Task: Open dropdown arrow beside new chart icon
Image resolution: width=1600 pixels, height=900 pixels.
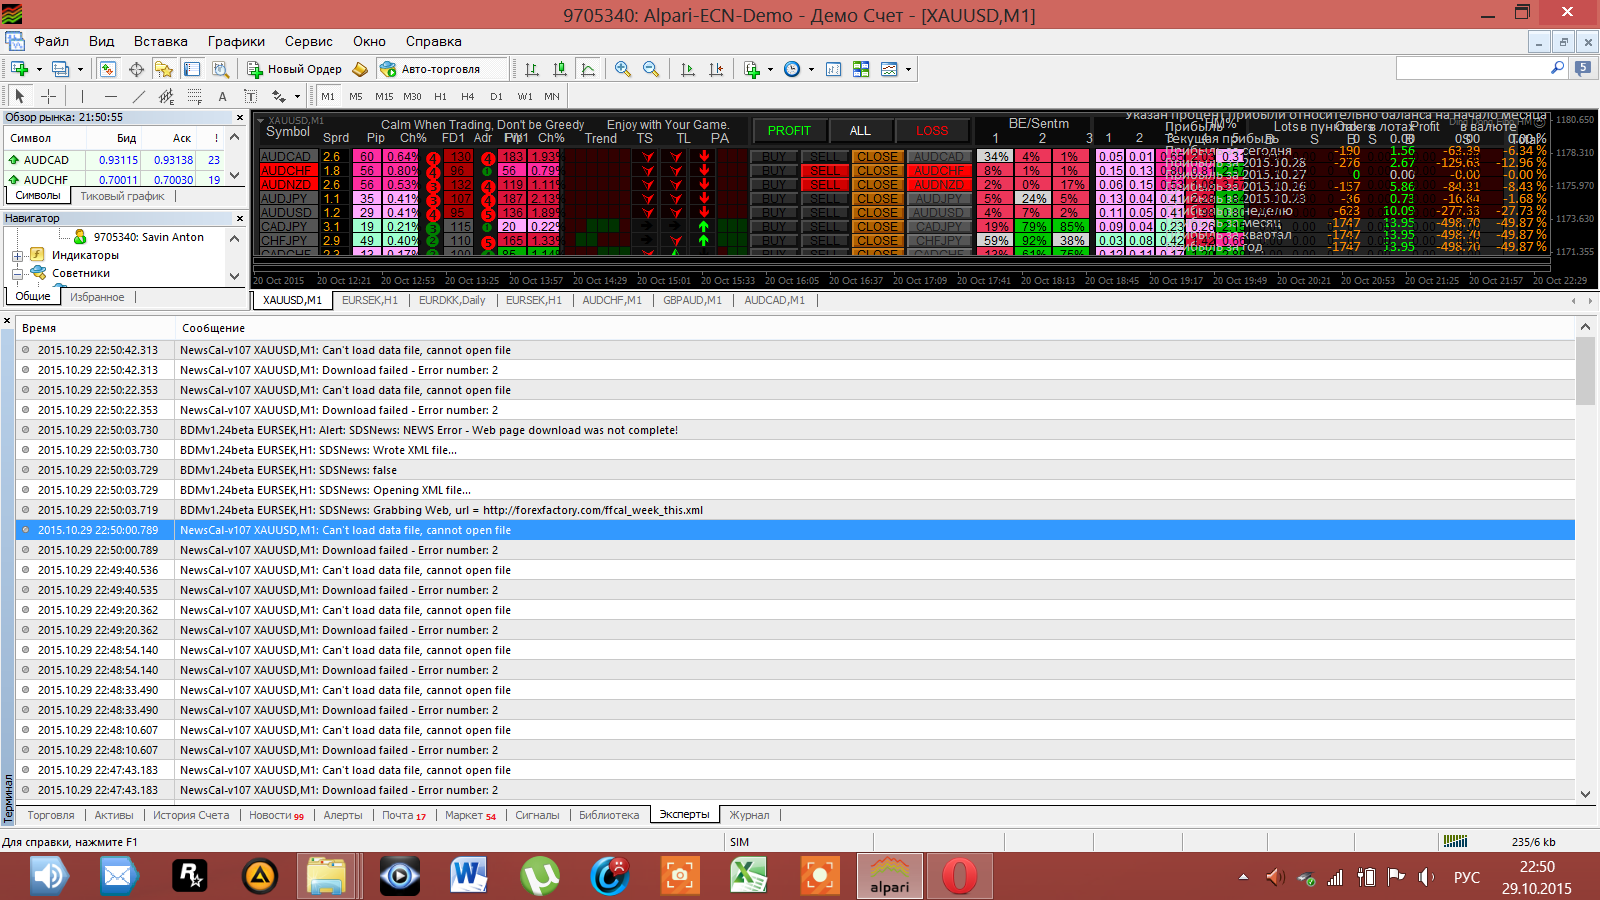Action: tap(39, 69)
